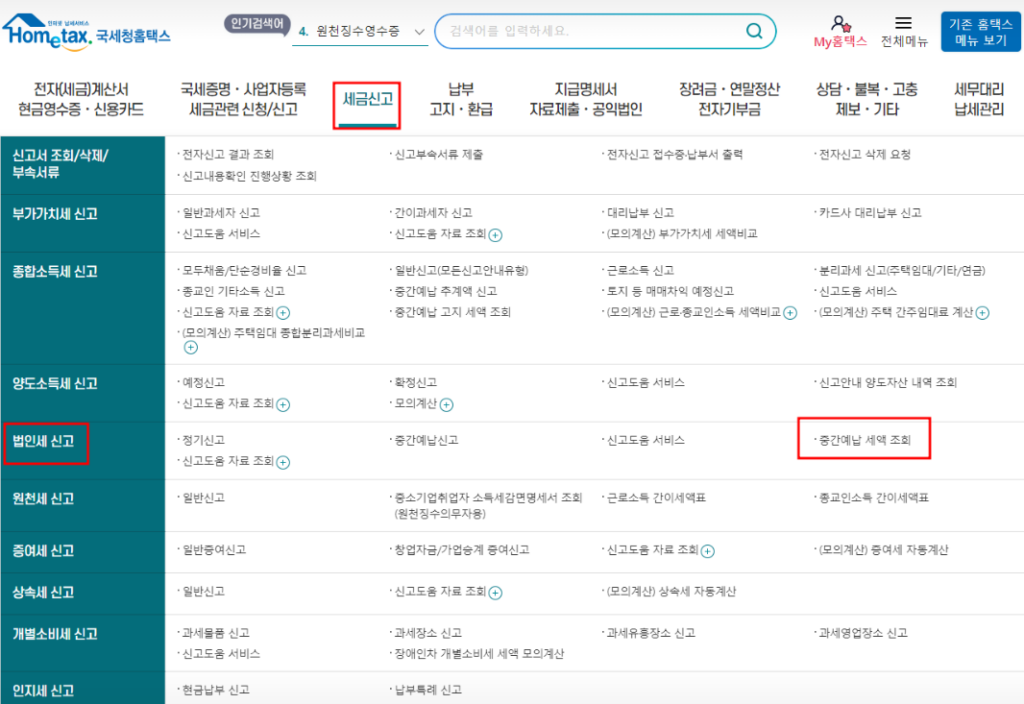Open My홈택스 user icon

840,24
